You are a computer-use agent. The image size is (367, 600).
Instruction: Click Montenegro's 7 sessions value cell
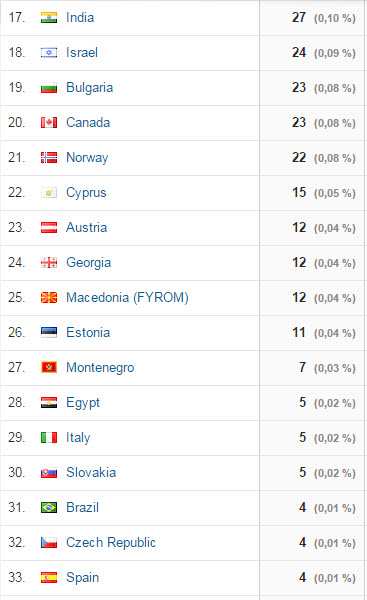[x=312, y=368]
